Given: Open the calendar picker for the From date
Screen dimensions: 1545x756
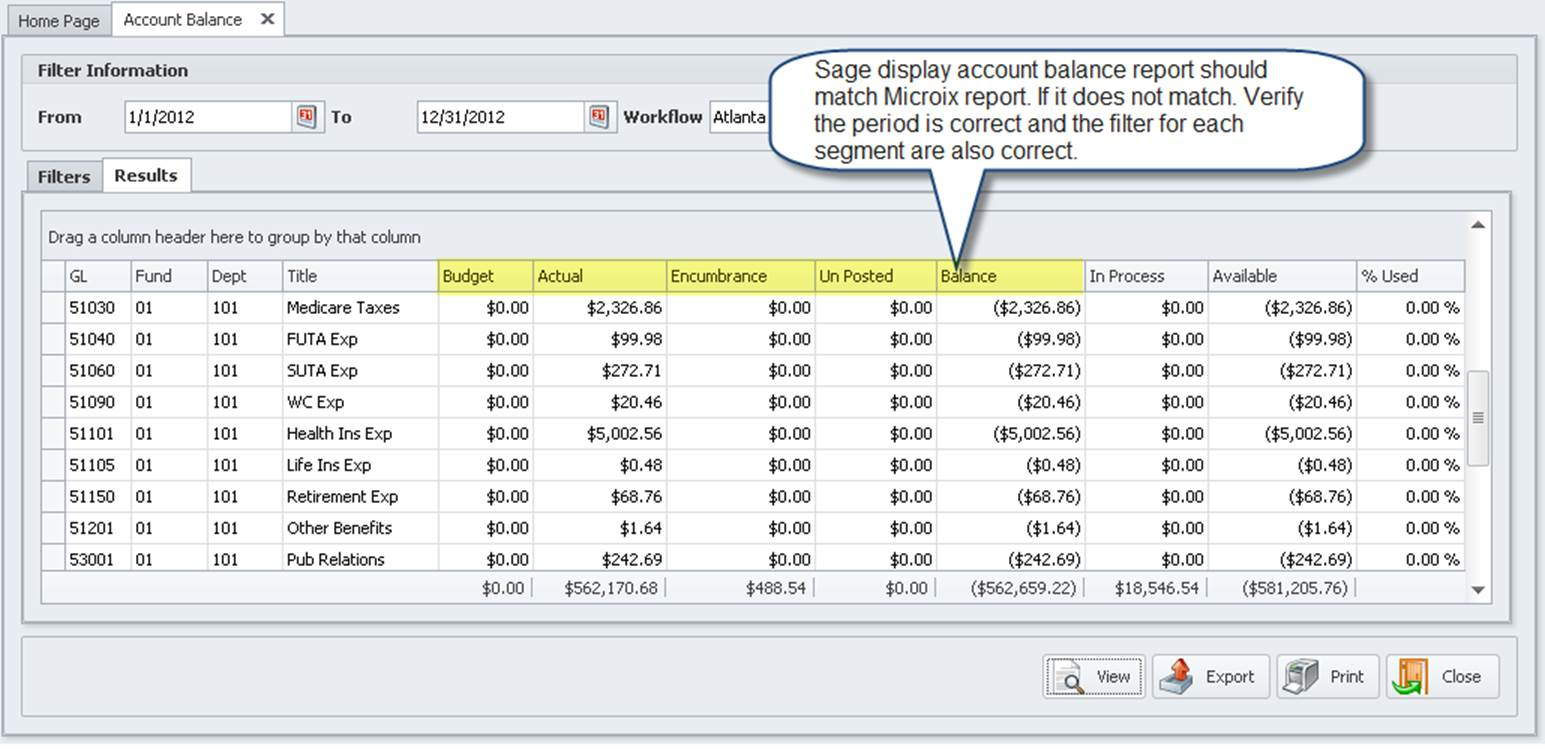Looking at the screenshot, I should point(308,117).
